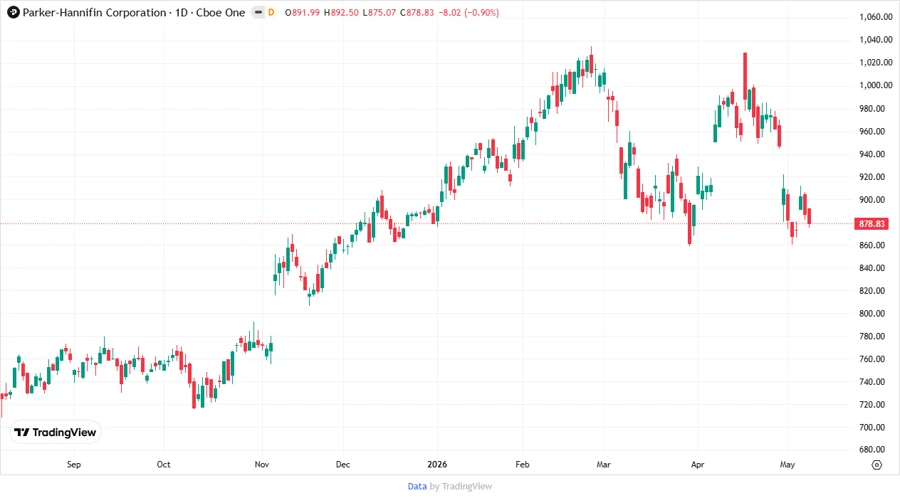The image size is (900, 498).
Task: Click the May label on time axis
Action: (x=787, y=464)
